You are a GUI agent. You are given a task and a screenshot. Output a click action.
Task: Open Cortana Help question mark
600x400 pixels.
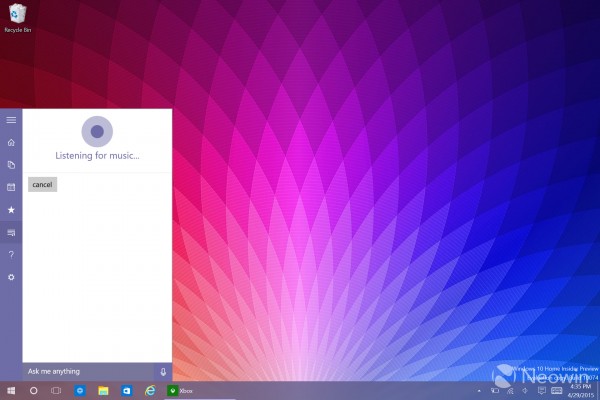(11, 254)
